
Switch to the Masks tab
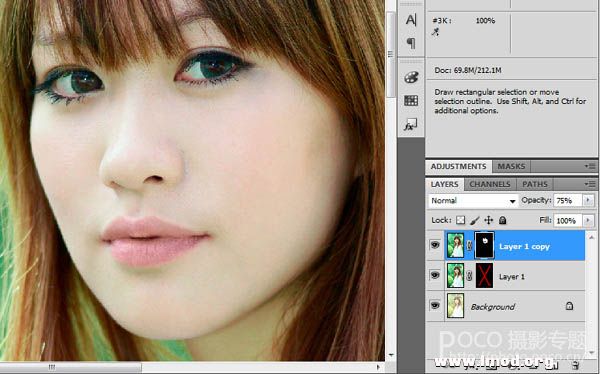(511, 167)
